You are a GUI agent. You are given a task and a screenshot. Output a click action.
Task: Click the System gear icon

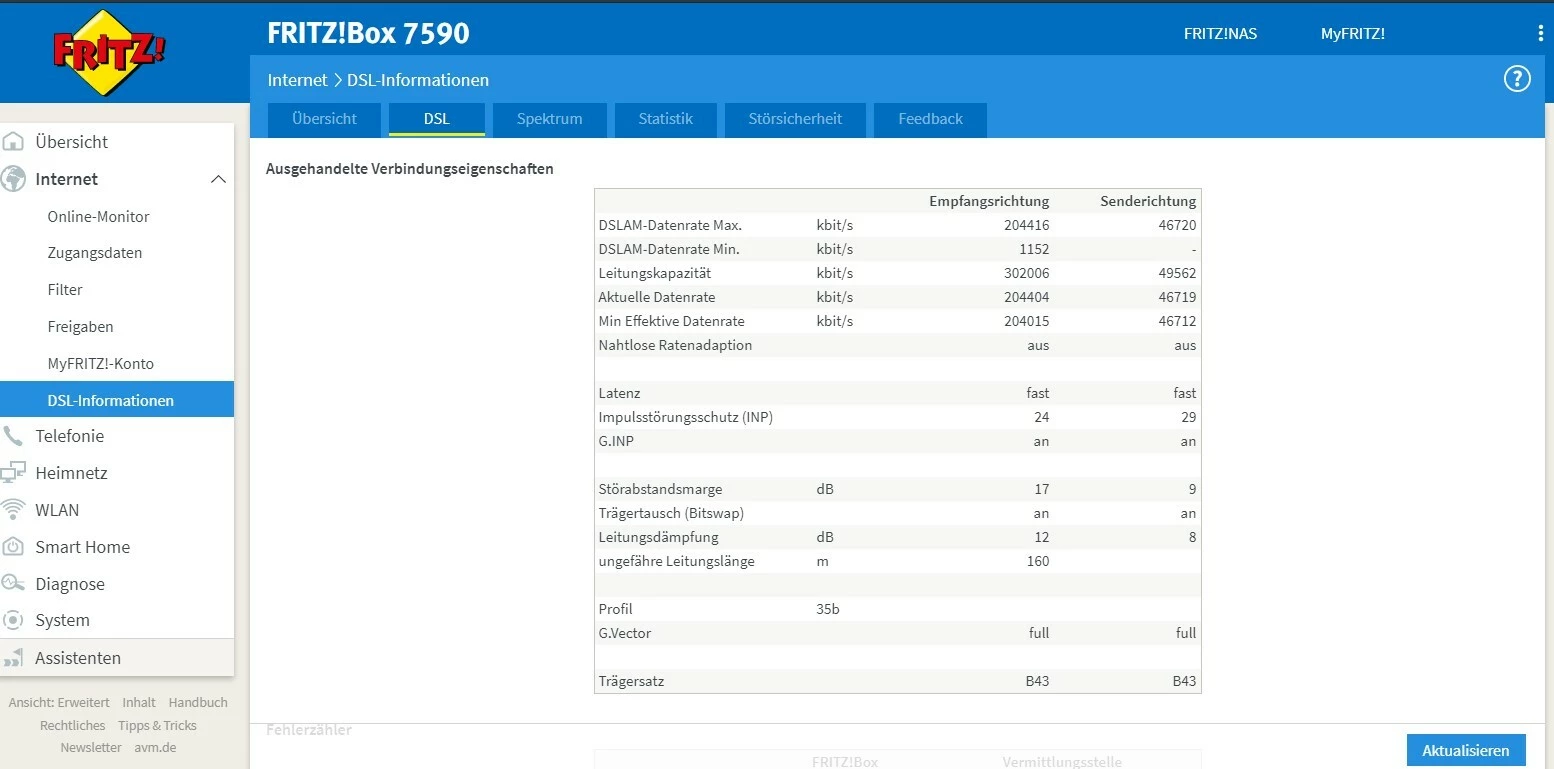tap(13, 620)
